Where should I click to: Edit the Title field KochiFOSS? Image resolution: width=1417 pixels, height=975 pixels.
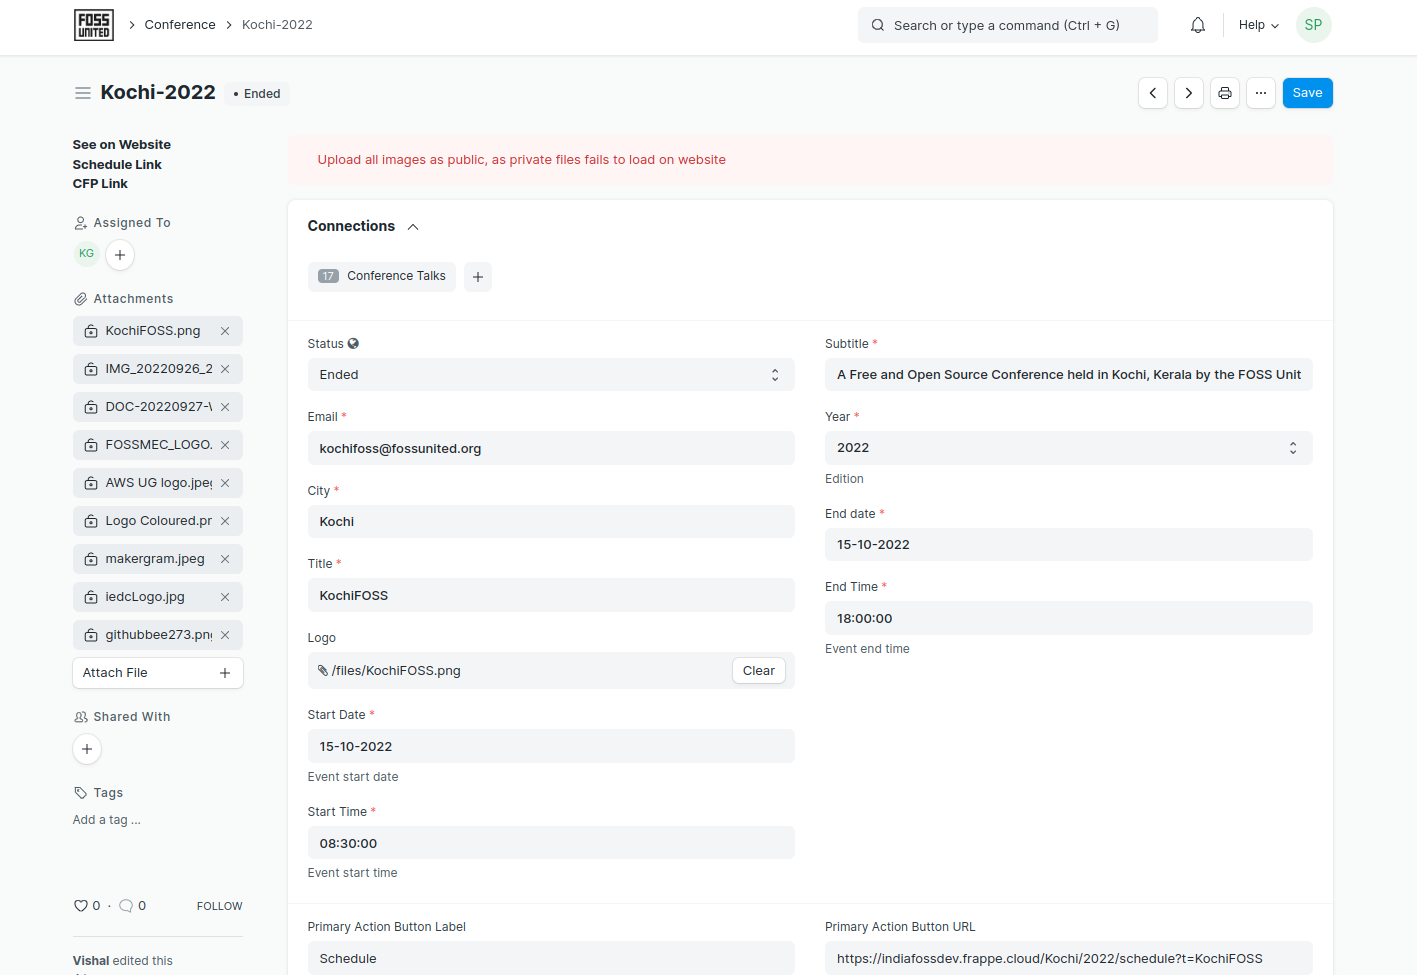pos(551,595)
